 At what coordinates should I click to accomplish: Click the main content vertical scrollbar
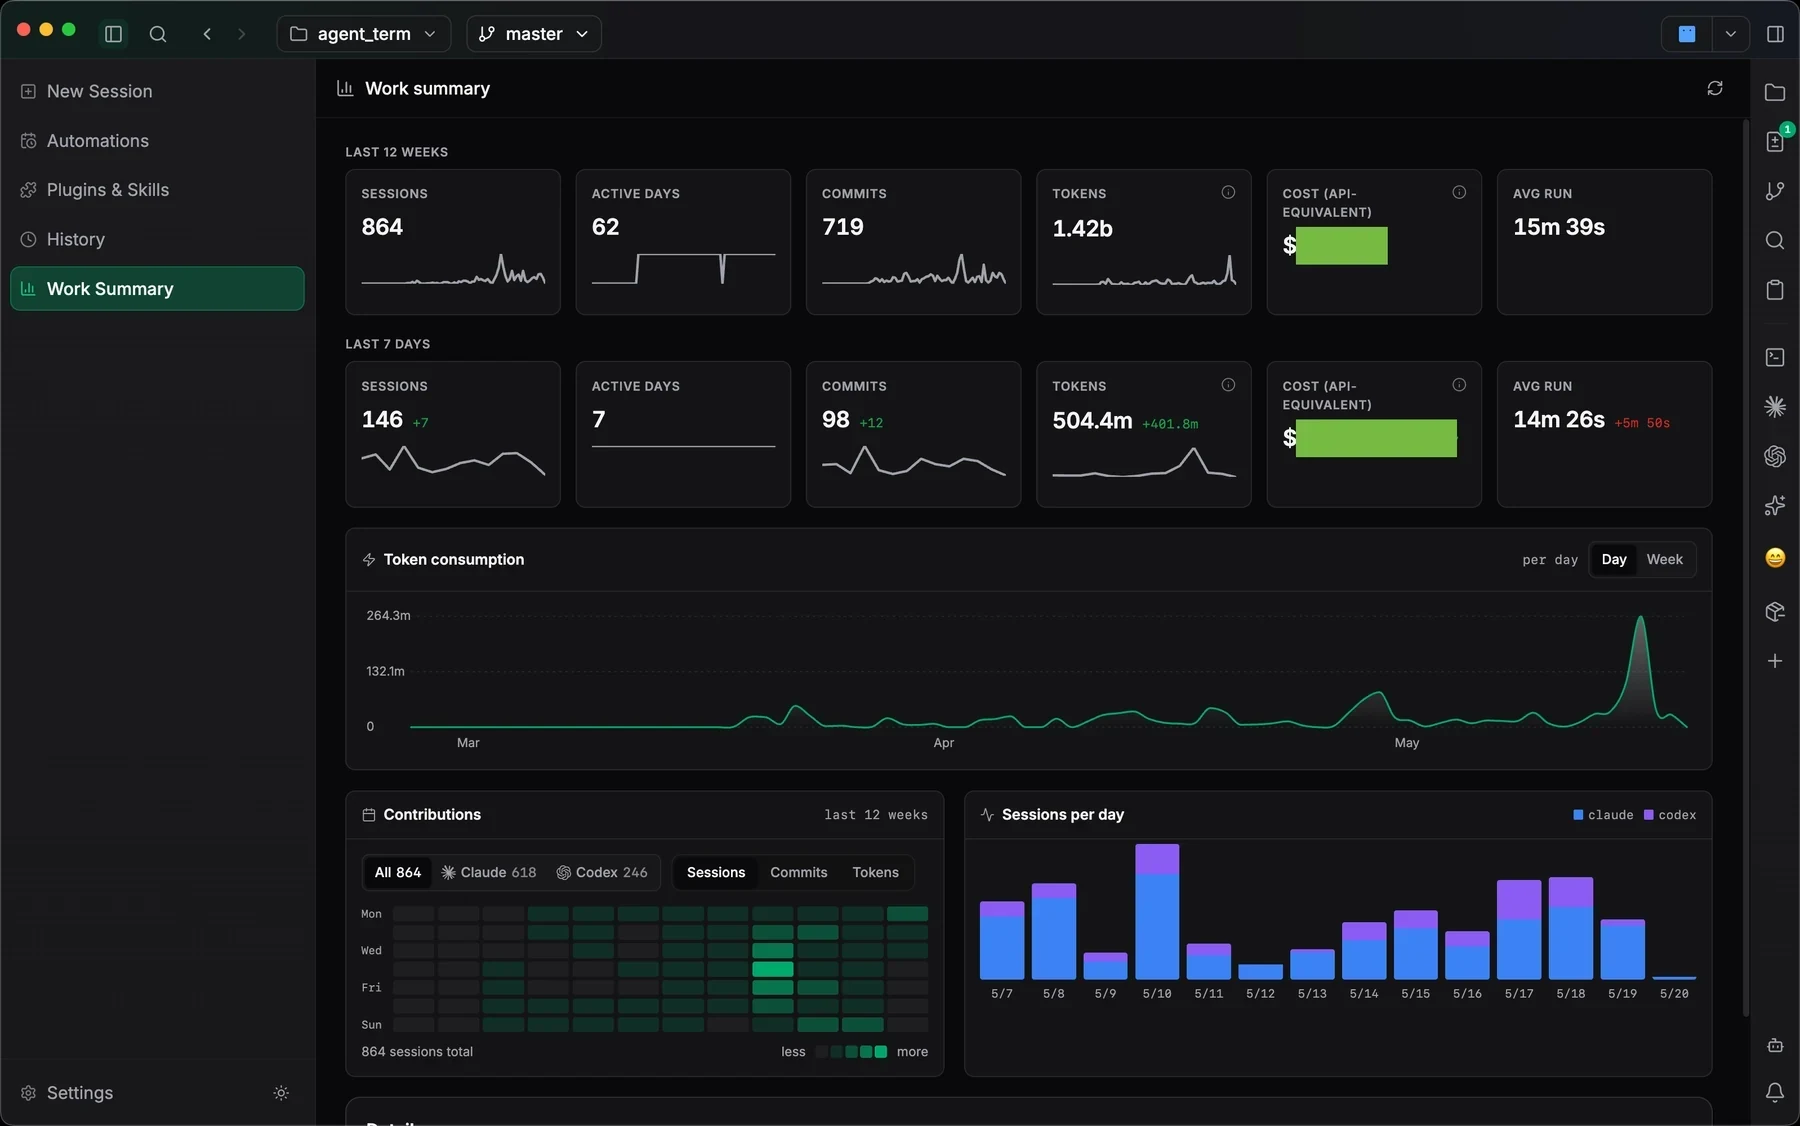pyautogui.click(x=1745, y=568)
